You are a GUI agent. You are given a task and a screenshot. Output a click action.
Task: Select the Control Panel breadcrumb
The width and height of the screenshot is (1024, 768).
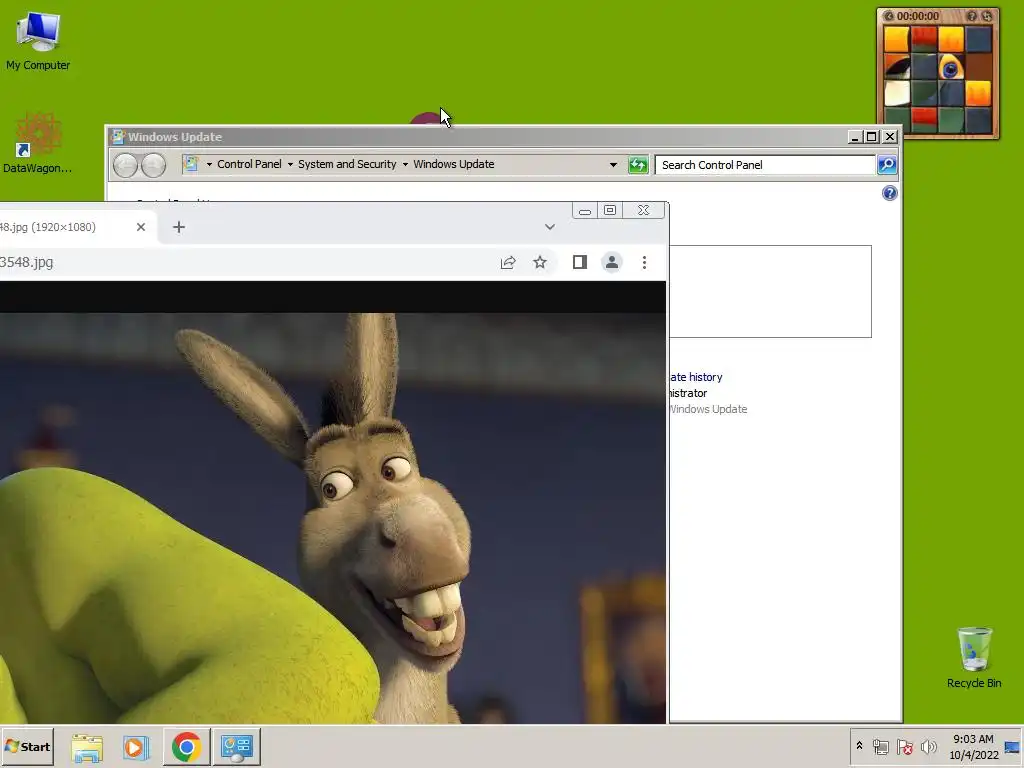pyautogui.click(x=249, y=164)
